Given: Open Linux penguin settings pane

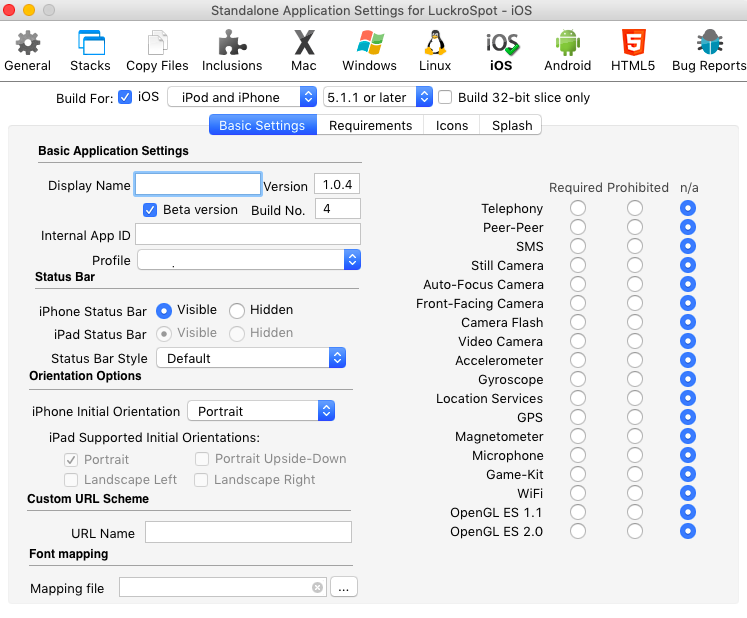Looking at the screenshot, I should 435,50.
